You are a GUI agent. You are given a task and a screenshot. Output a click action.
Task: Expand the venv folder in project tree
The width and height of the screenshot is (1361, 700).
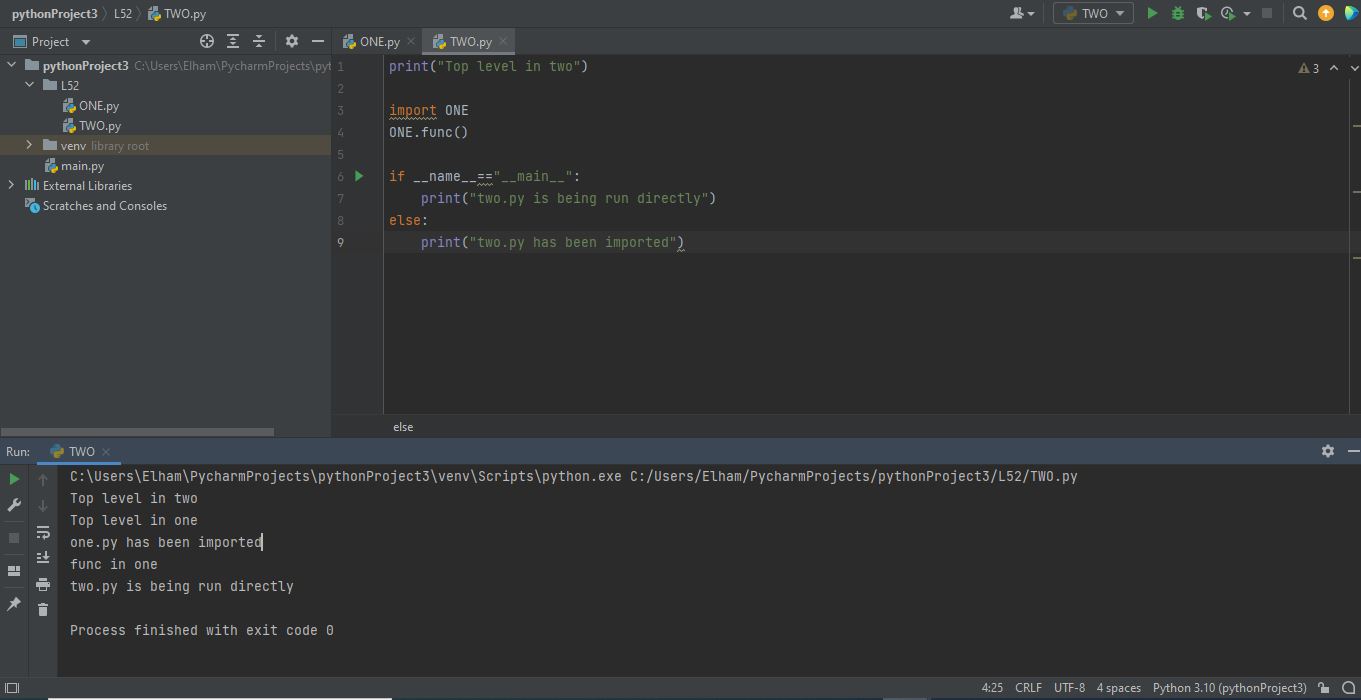29,145
